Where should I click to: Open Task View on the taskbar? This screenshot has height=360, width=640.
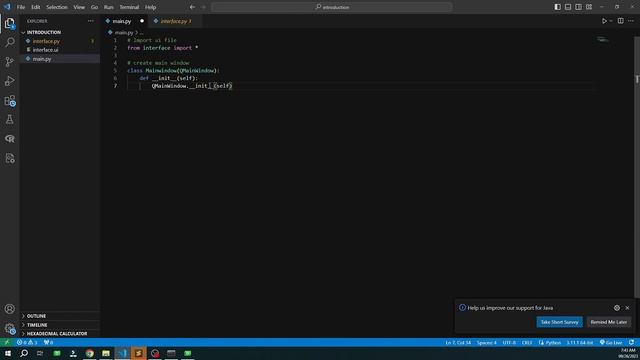pos(40,353)
